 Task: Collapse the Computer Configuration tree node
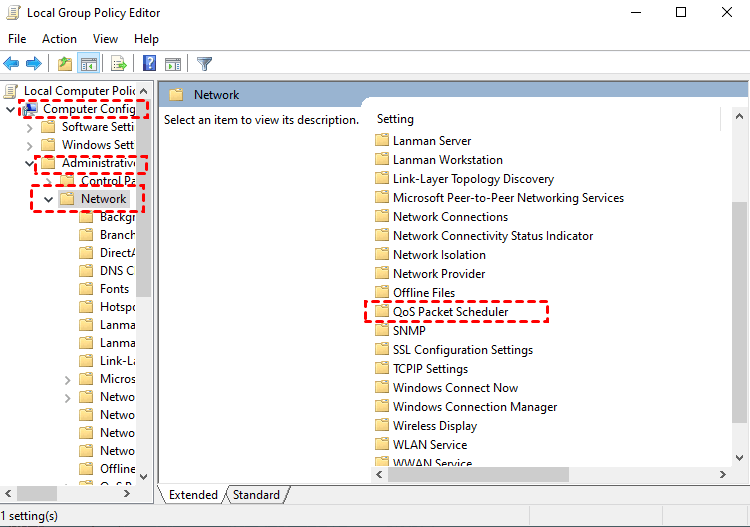tap(11, 109)
